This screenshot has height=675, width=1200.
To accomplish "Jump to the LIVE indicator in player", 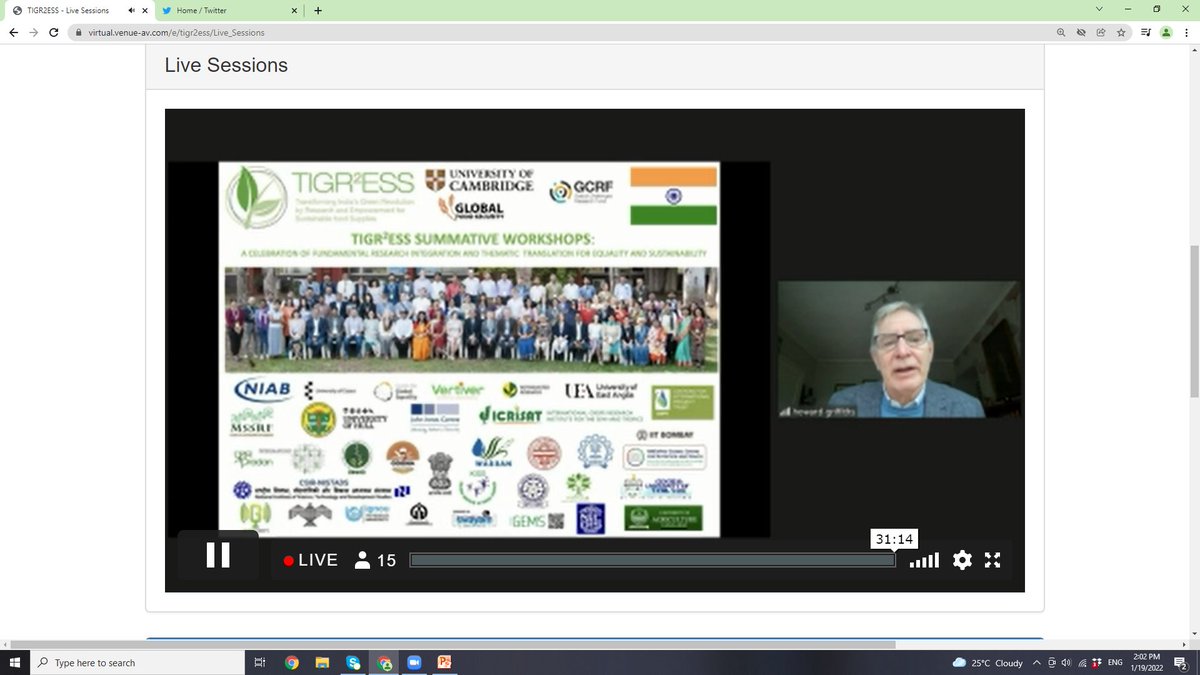I will click(x=310, y=560).
